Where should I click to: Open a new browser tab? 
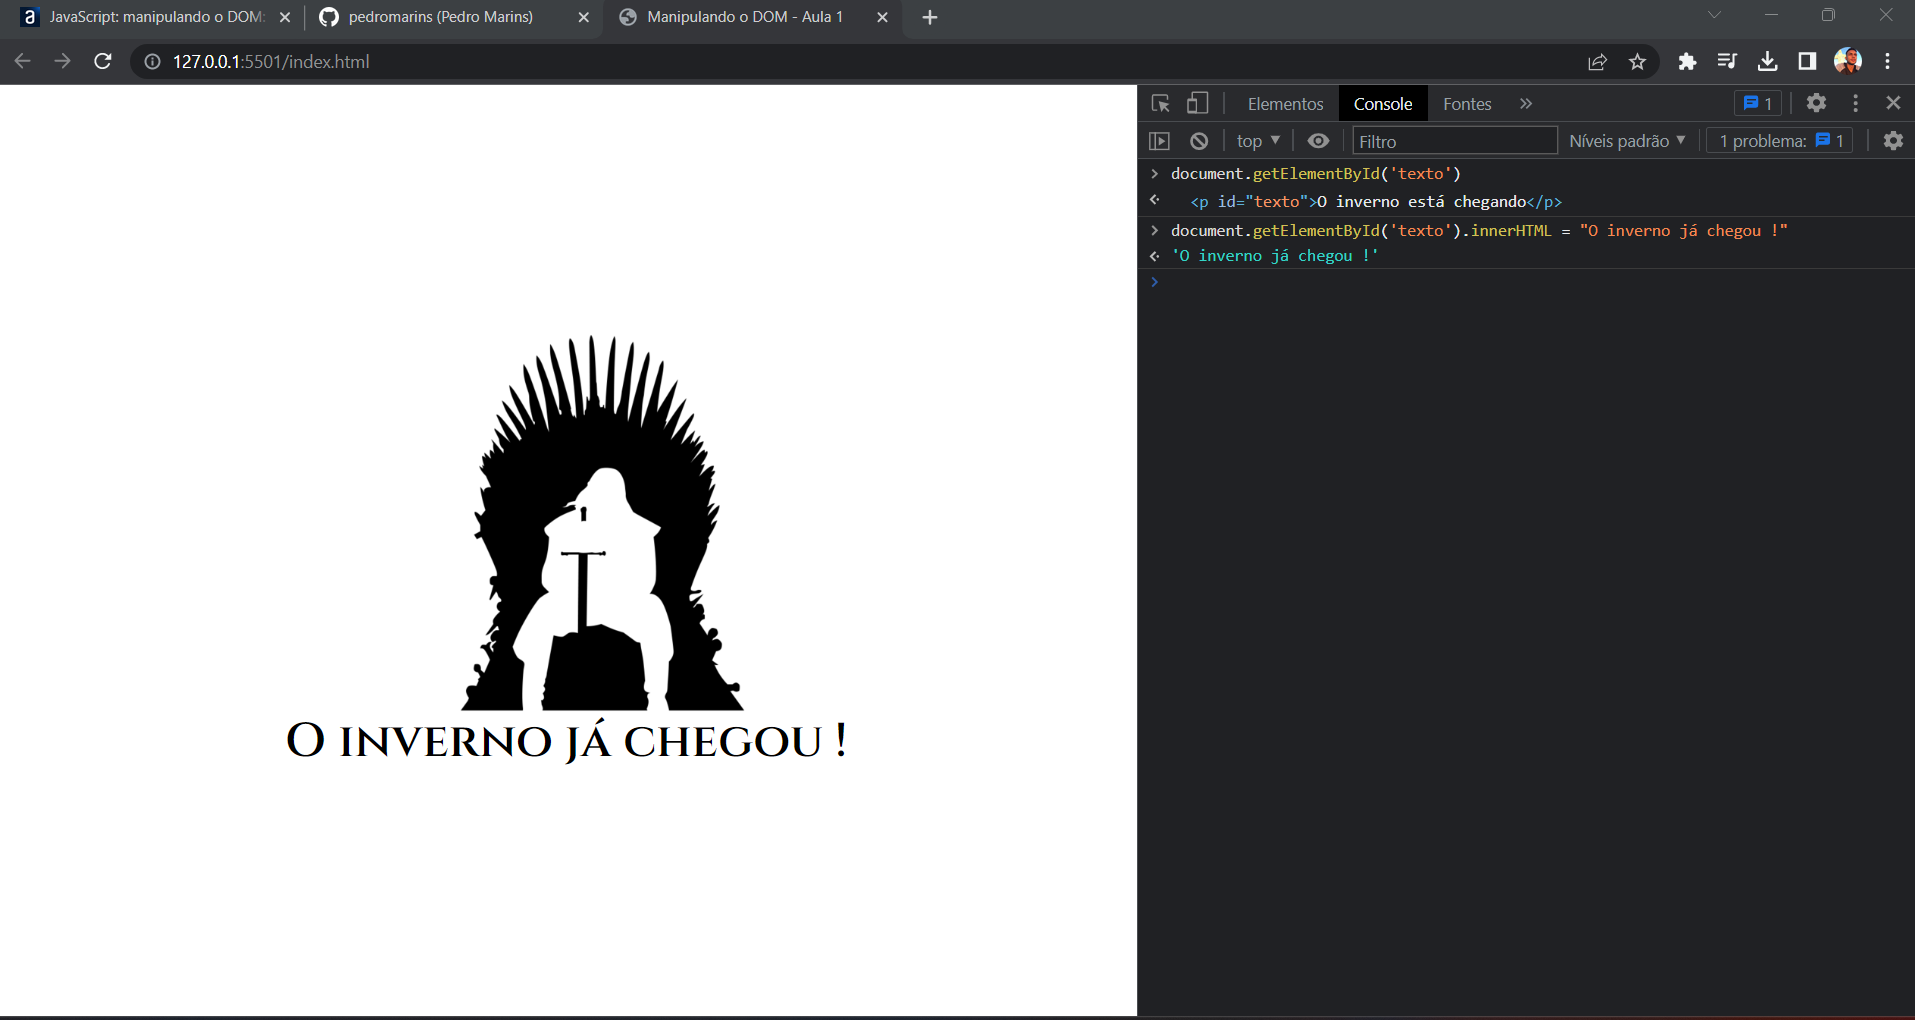[x=930, y=17]
